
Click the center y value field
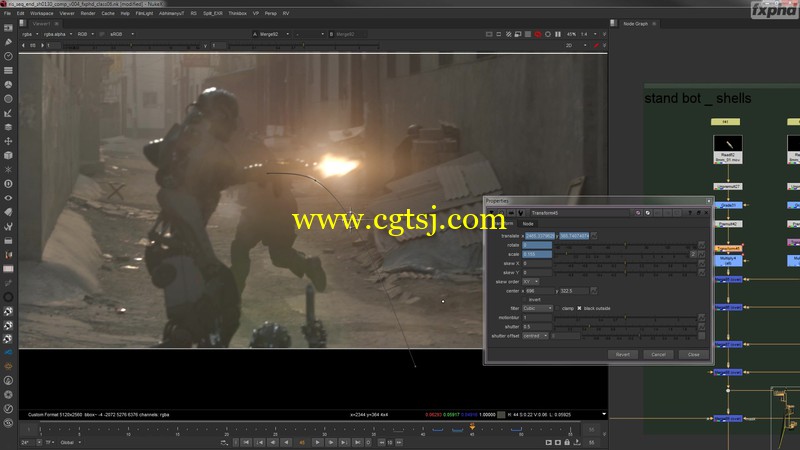pyautogui.click(x=574, y=291)
